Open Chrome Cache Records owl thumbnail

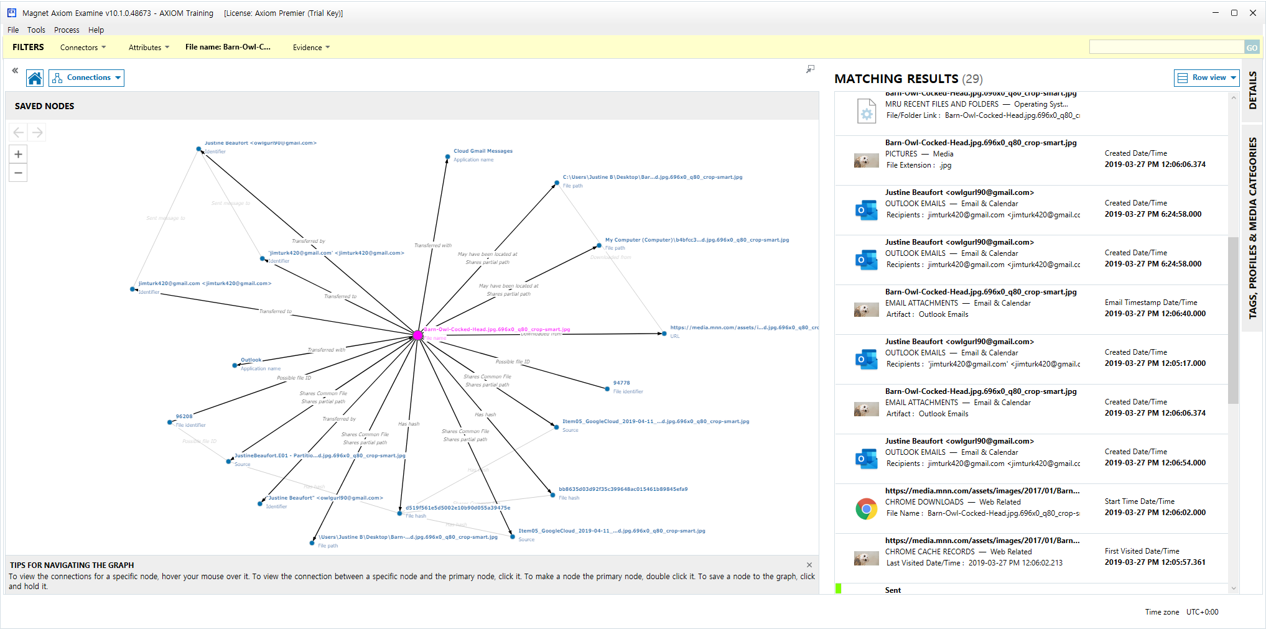pyautogui.click(x=866, y=559)
